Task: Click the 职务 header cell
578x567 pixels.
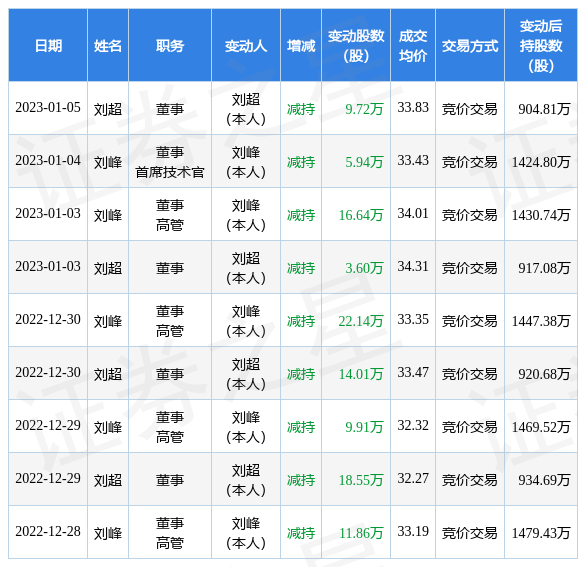Action: pyautogui.click(x=170, y=46)
